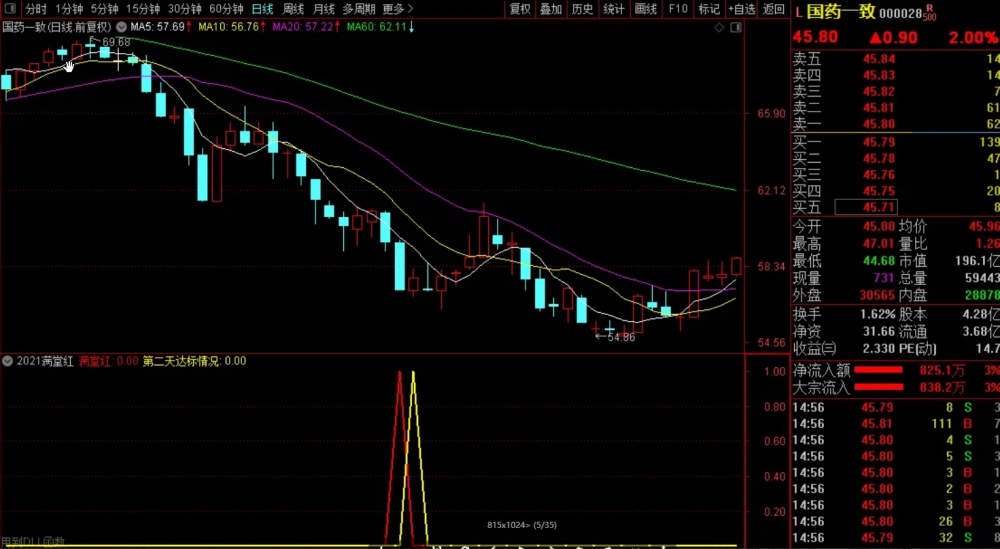
Task: Click the 复权 button
Action: click(520, 9)
